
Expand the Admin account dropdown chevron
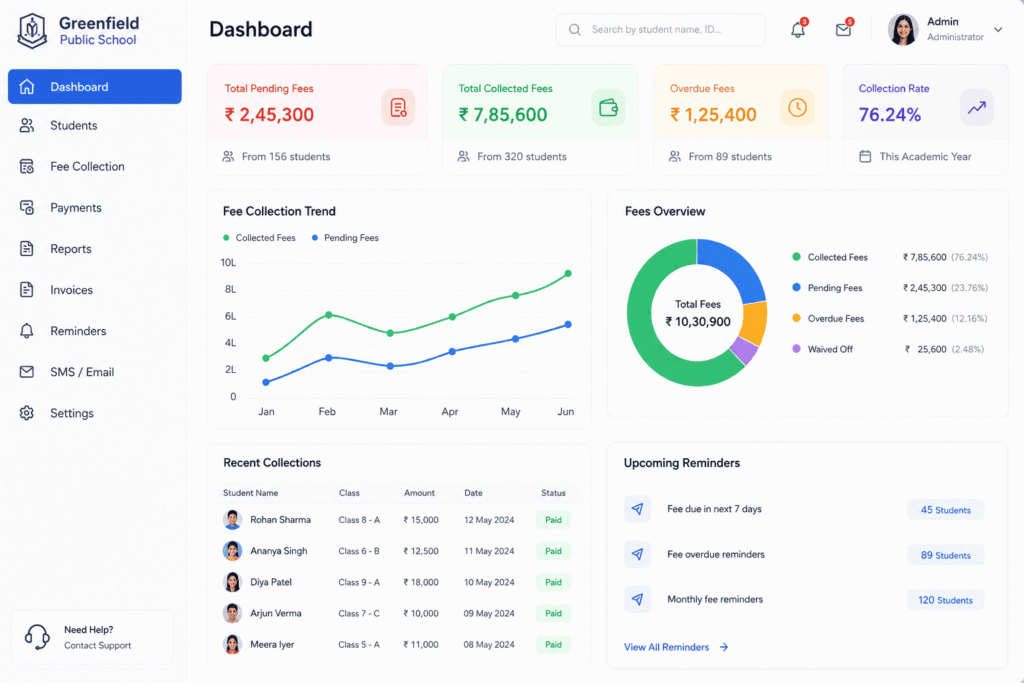(998, 29)
